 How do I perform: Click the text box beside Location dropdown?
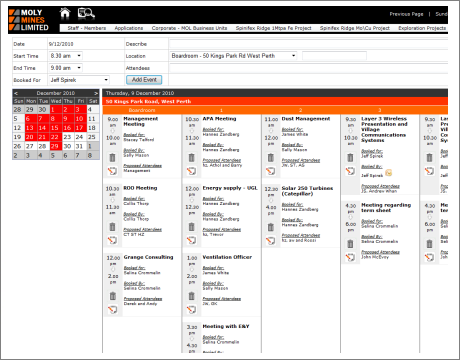[x=334, y=56]
